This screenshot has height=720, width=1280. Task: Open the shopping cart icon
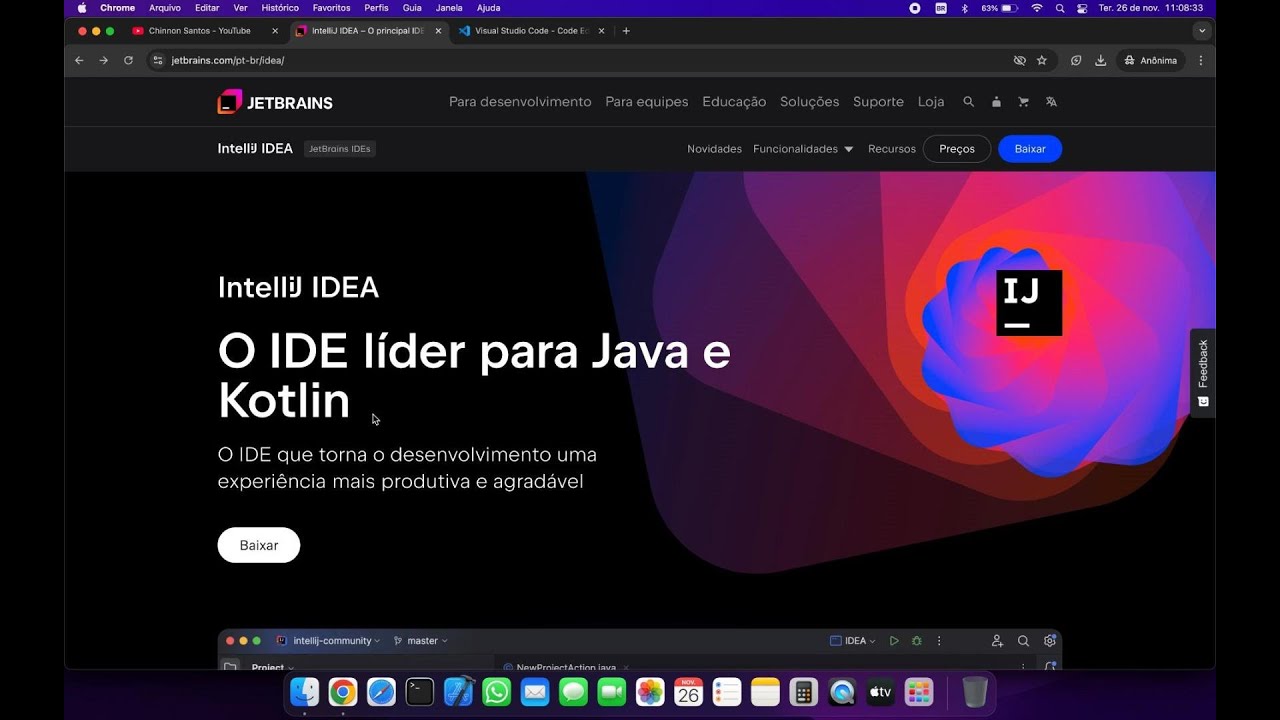[1023, 102]
